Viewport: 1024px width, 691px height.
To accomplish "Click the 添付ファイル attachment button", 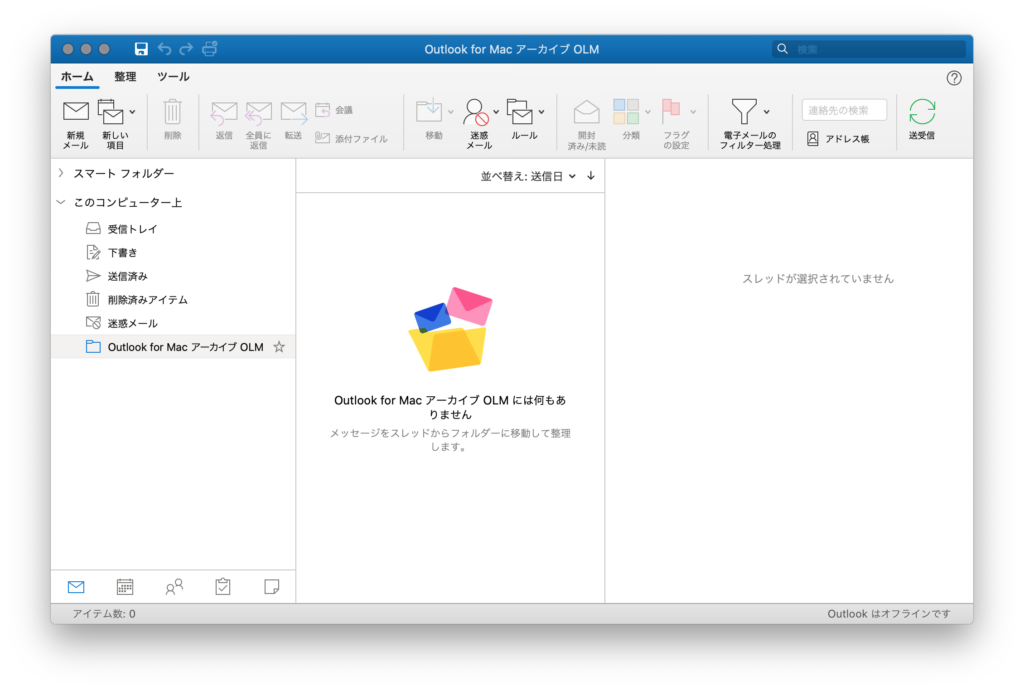I will click(x=351, y=138).
